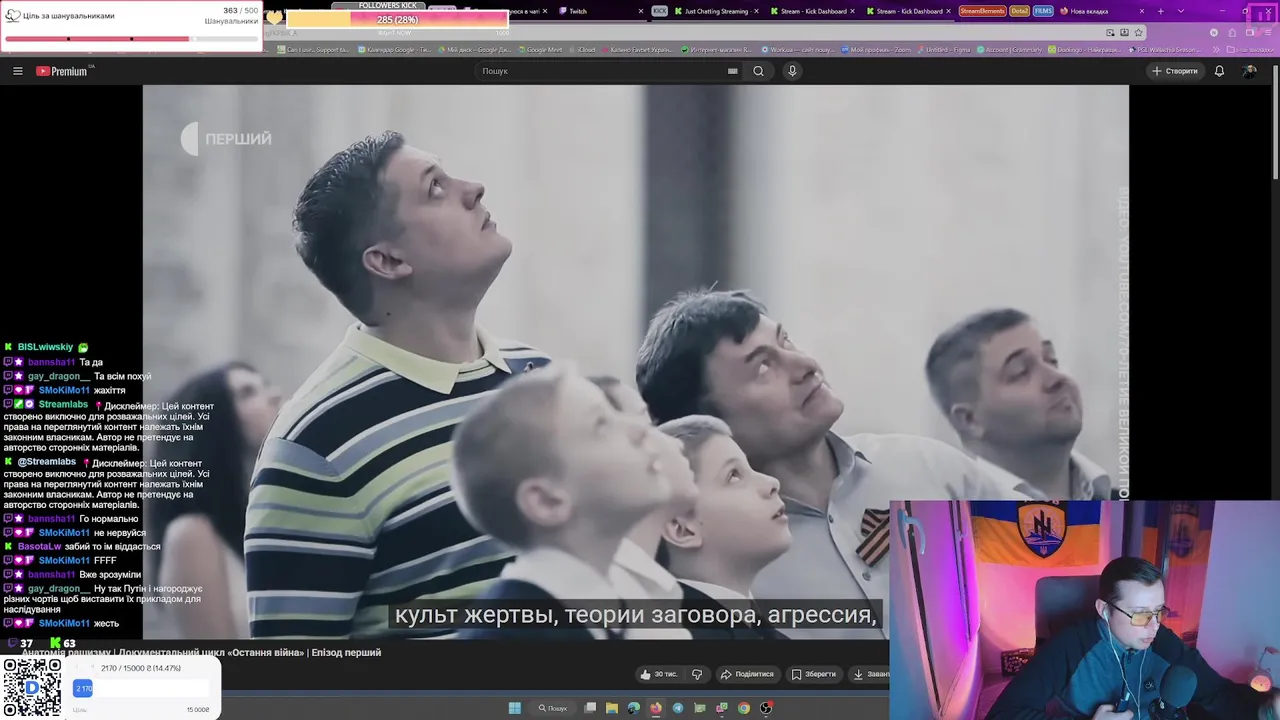Open Microsoft Edge from taskbar
1280x720 pixels.
[x=634, y=708]
